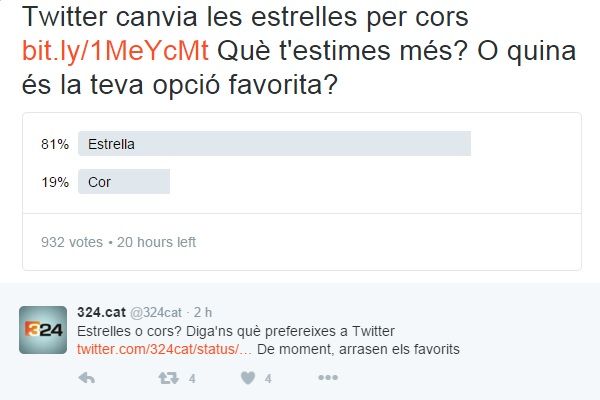The height and width of the screenshot is (400, 600).
Task: Open the 324.cat profile name
Action: [101, 313]
